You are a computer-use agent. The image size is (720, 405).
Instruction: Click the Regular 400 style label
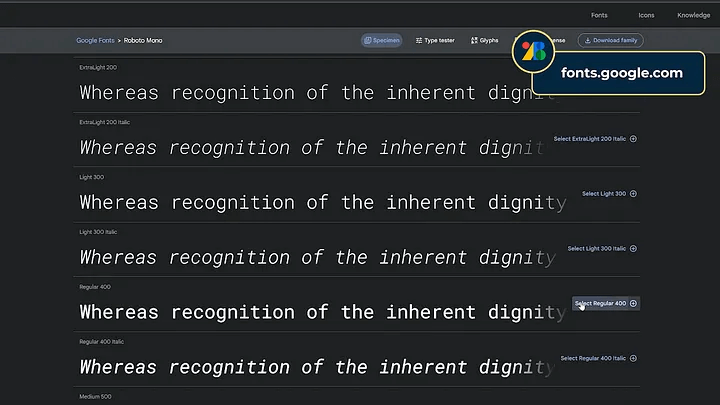95,287
